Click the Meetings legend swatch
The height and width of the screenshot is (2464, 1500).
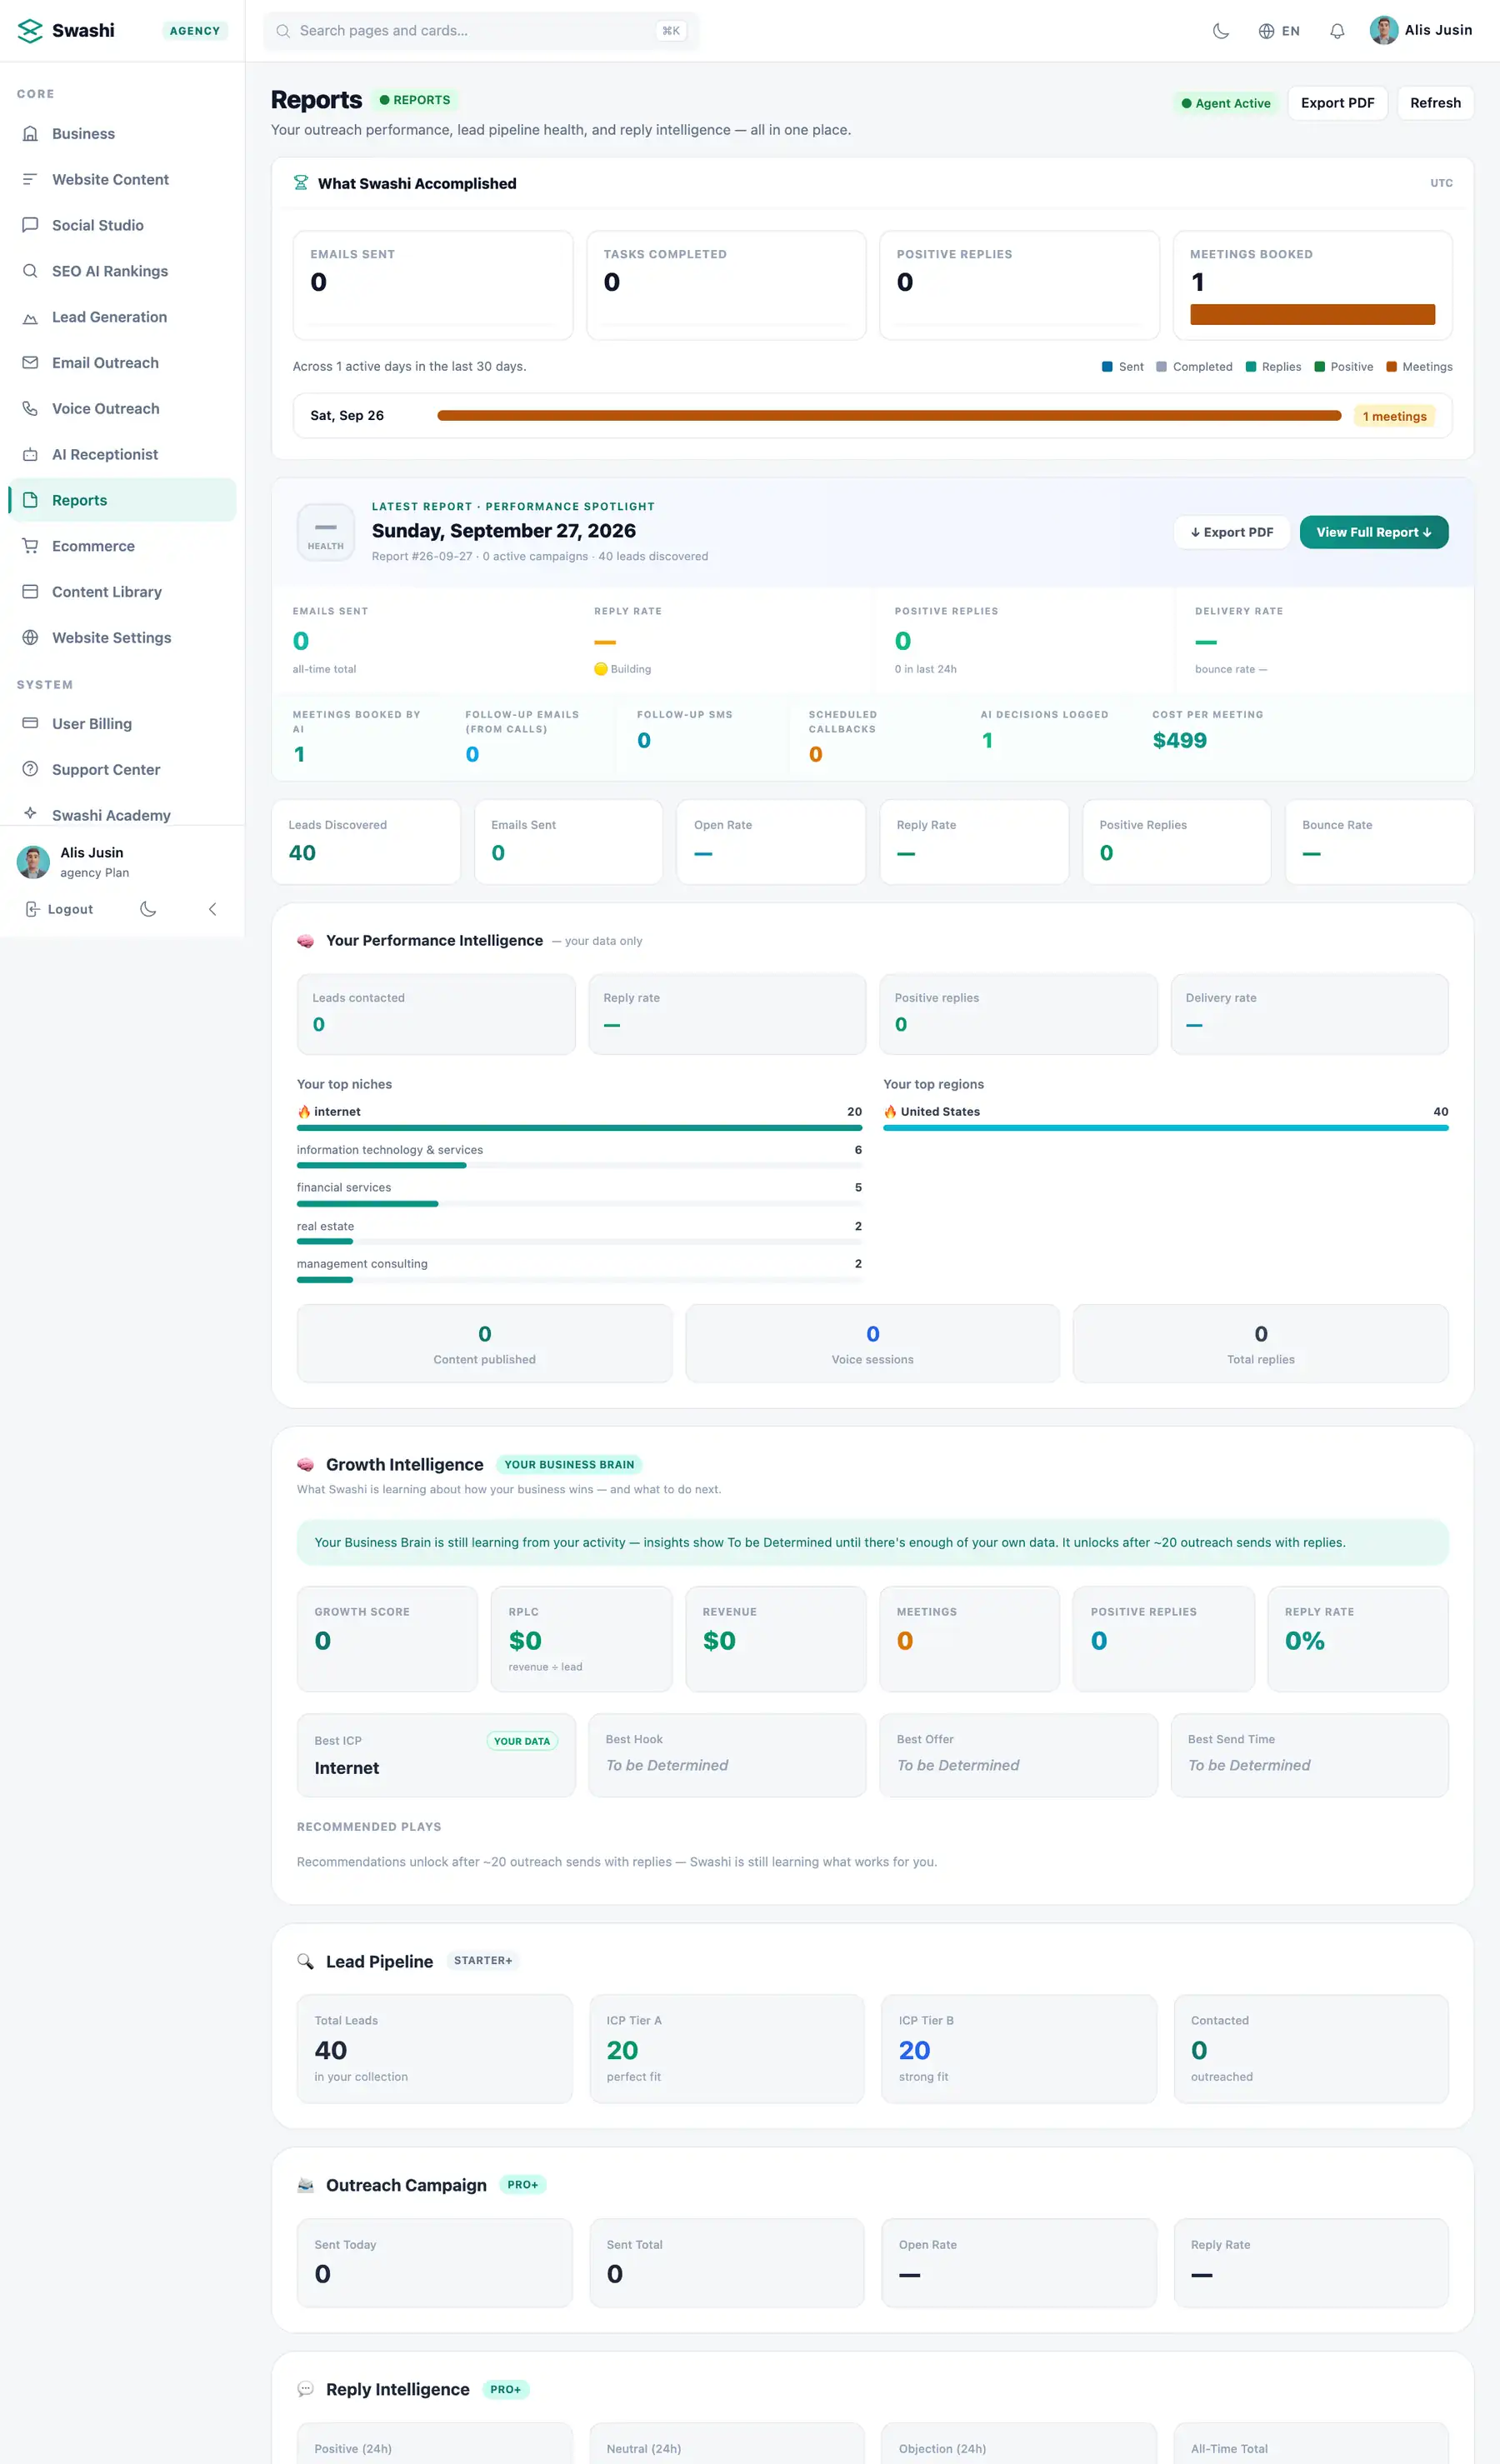(1391, 367)
